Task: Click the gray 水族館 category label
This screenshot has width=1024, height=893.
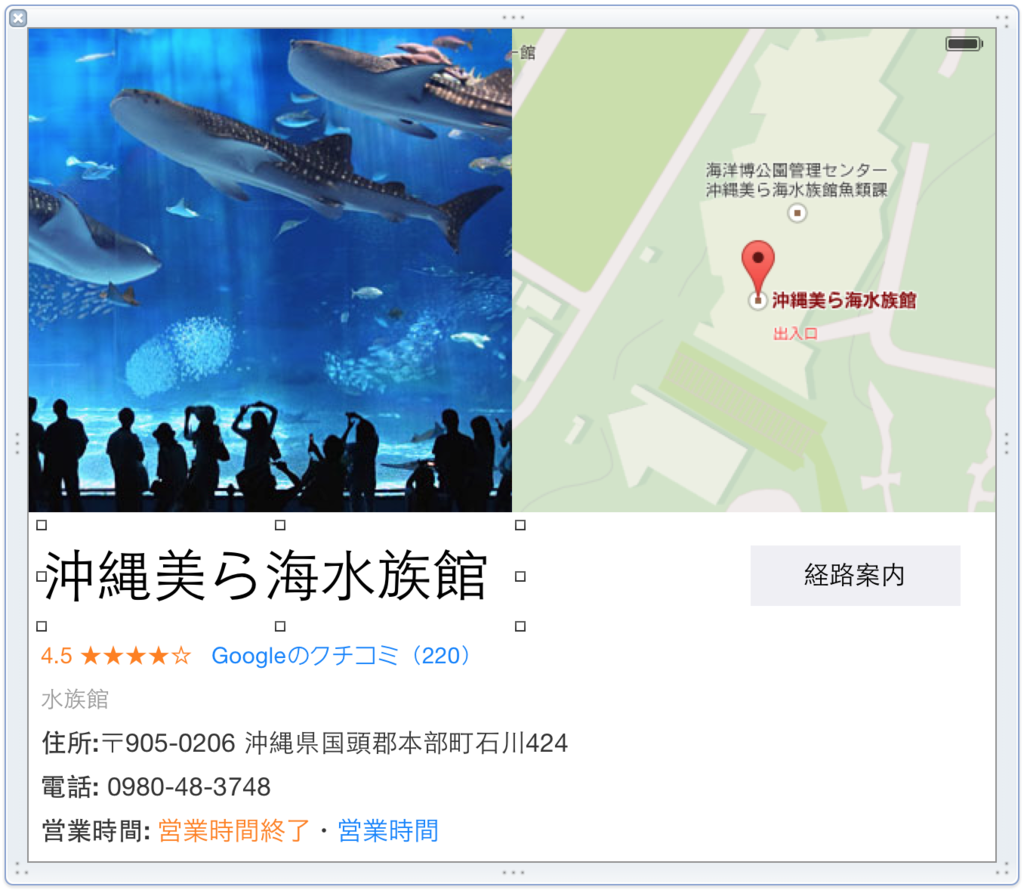Action: (74, 699)
